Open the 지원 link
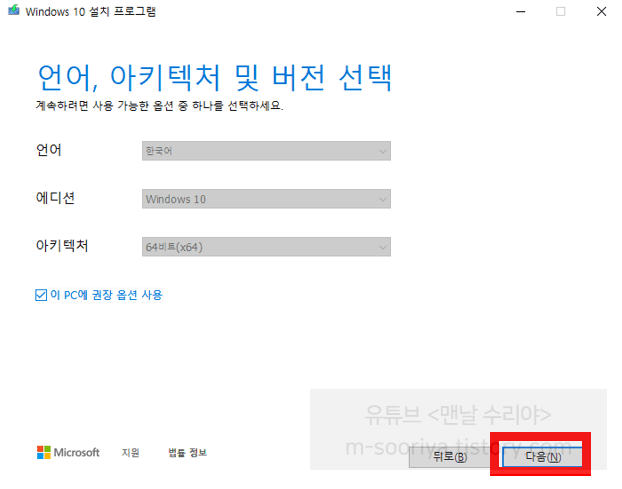This screenshot has width=622, height=489. click(x=131, y=453)
